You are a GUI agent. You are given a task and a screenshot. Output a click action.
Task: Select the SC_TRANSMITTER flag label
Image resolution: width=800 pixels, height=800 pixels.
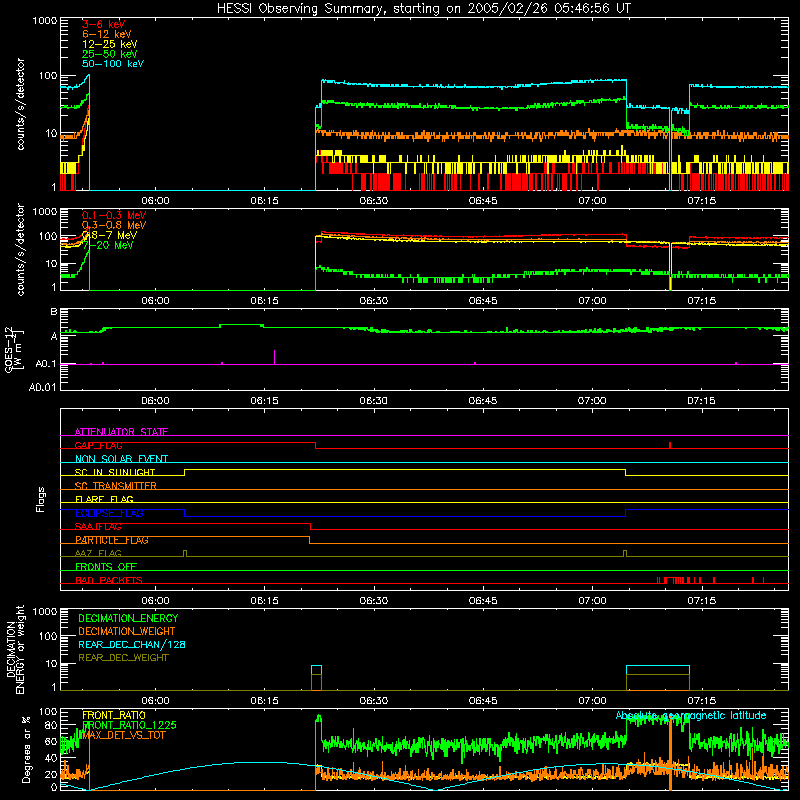pyautogui.click(x=115, y=486)
